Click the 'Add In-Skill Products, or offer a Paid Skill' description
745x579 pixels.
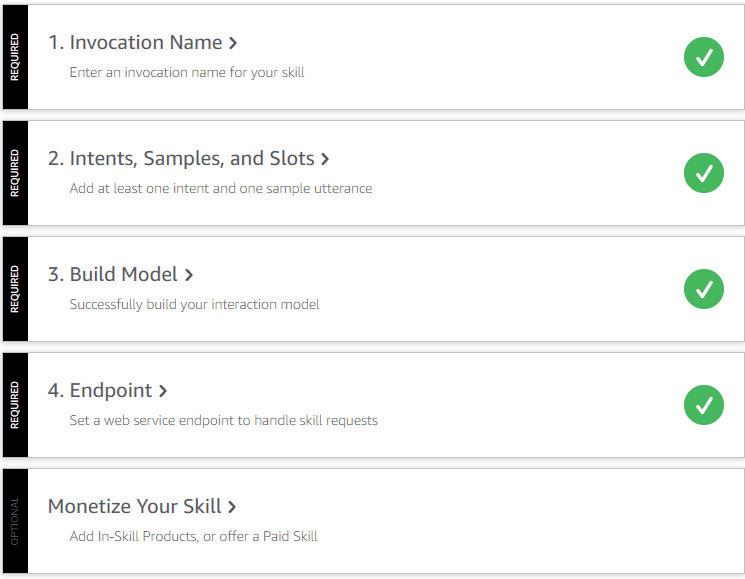(193, 536)
